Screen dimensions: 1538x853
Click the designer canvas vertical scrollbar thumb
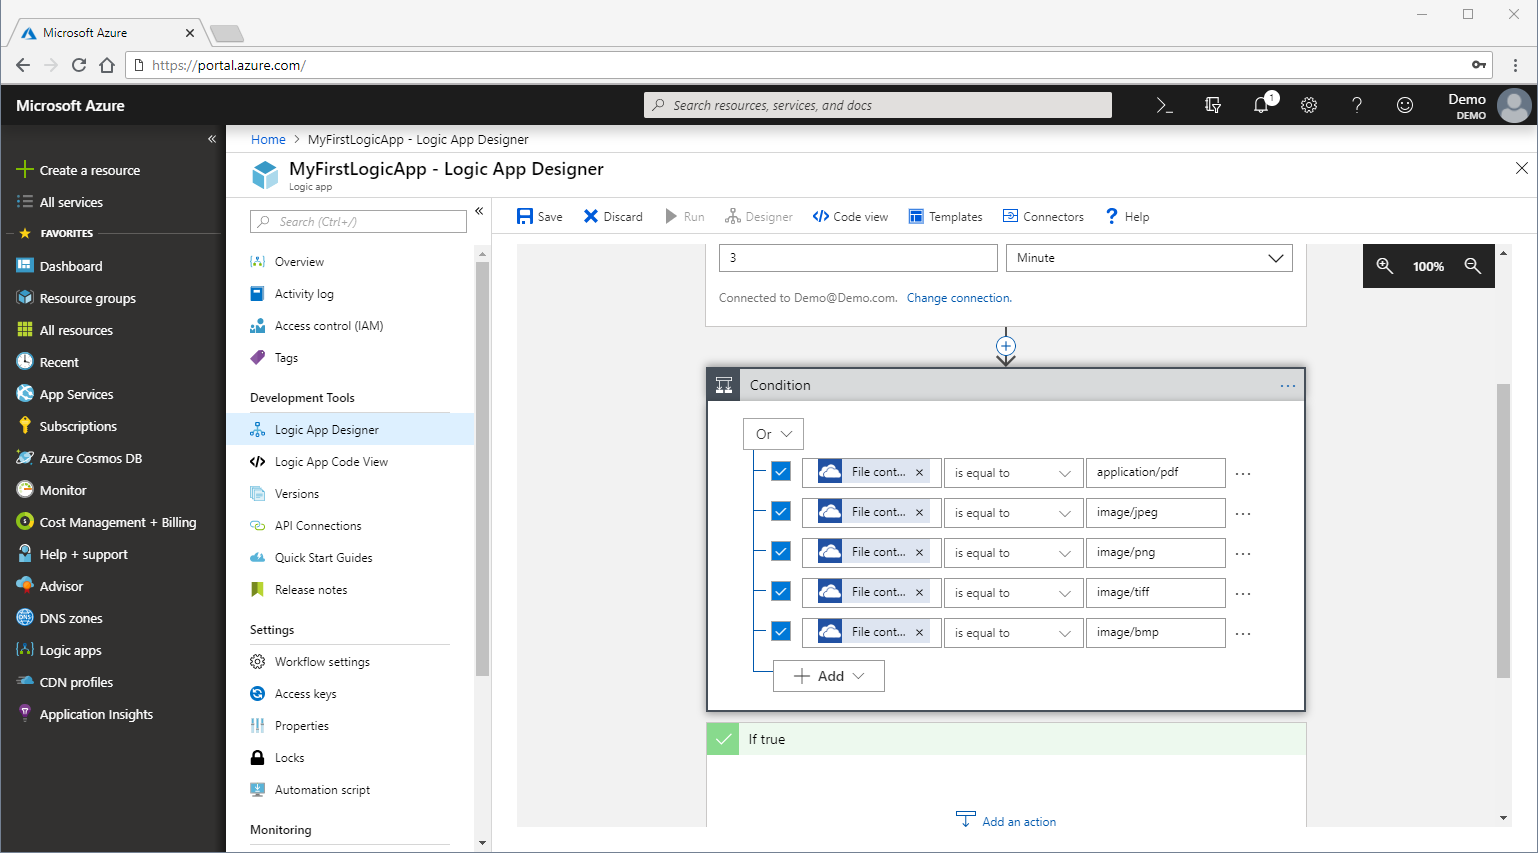[x=1503, y=530]
